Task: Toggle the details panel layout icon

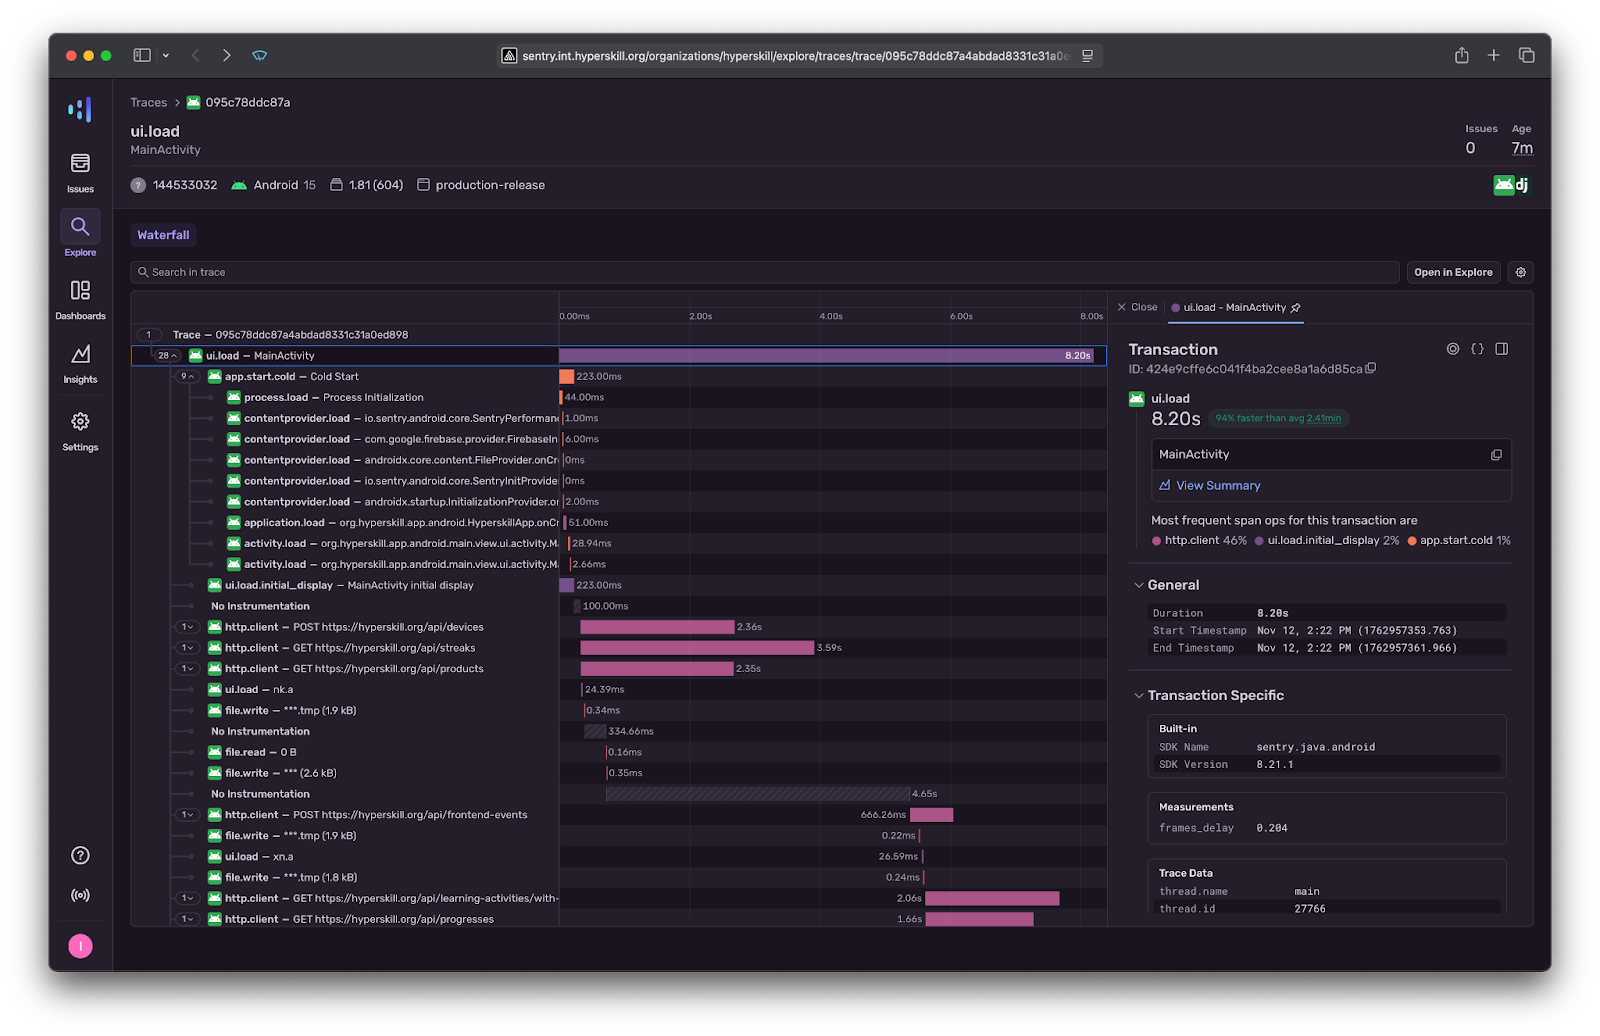Action: (1501, 349)
